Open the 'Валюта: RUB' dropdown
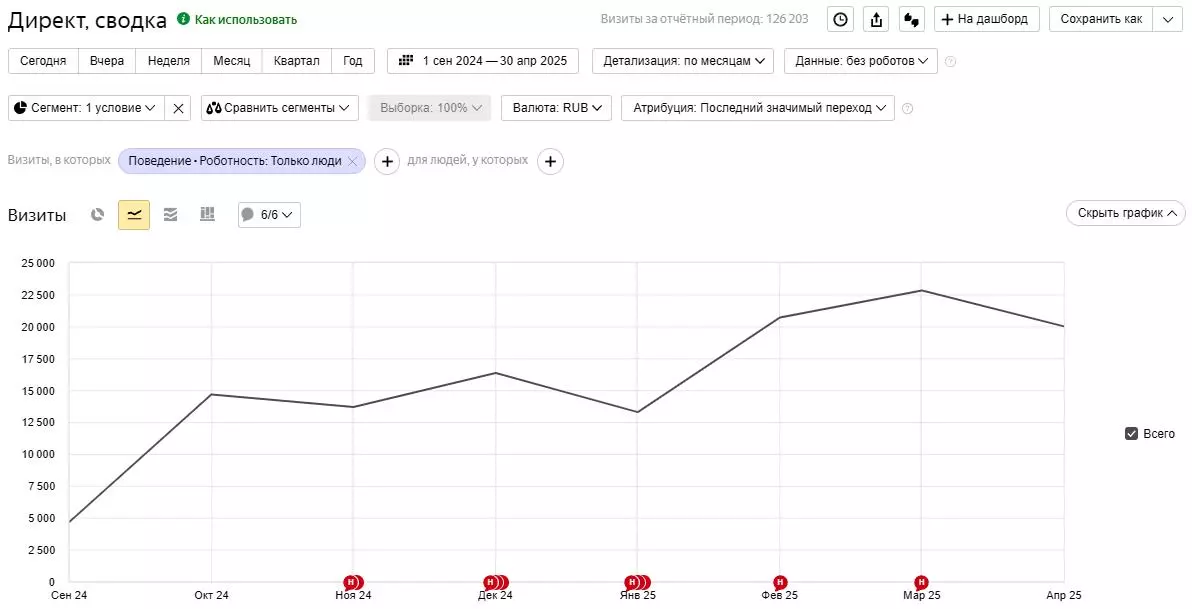Image resolution: width=1192 pixels, height=609 pixels. coord(555,108)
